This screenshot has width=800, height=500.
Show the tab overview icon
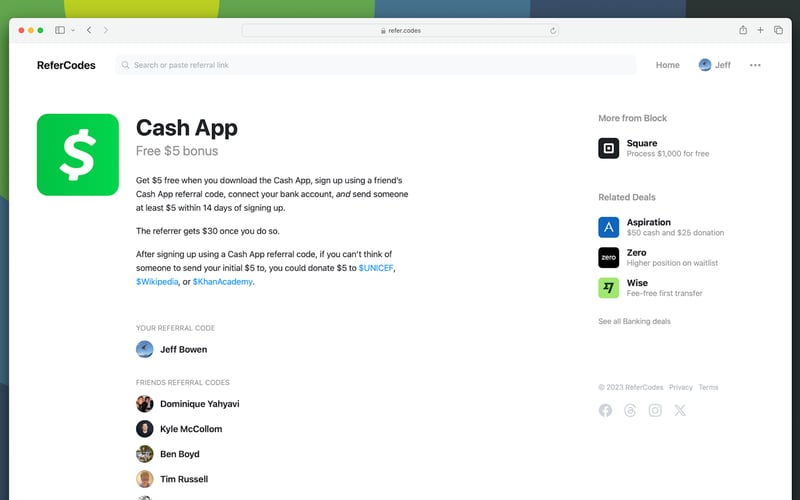coord(778,30)
